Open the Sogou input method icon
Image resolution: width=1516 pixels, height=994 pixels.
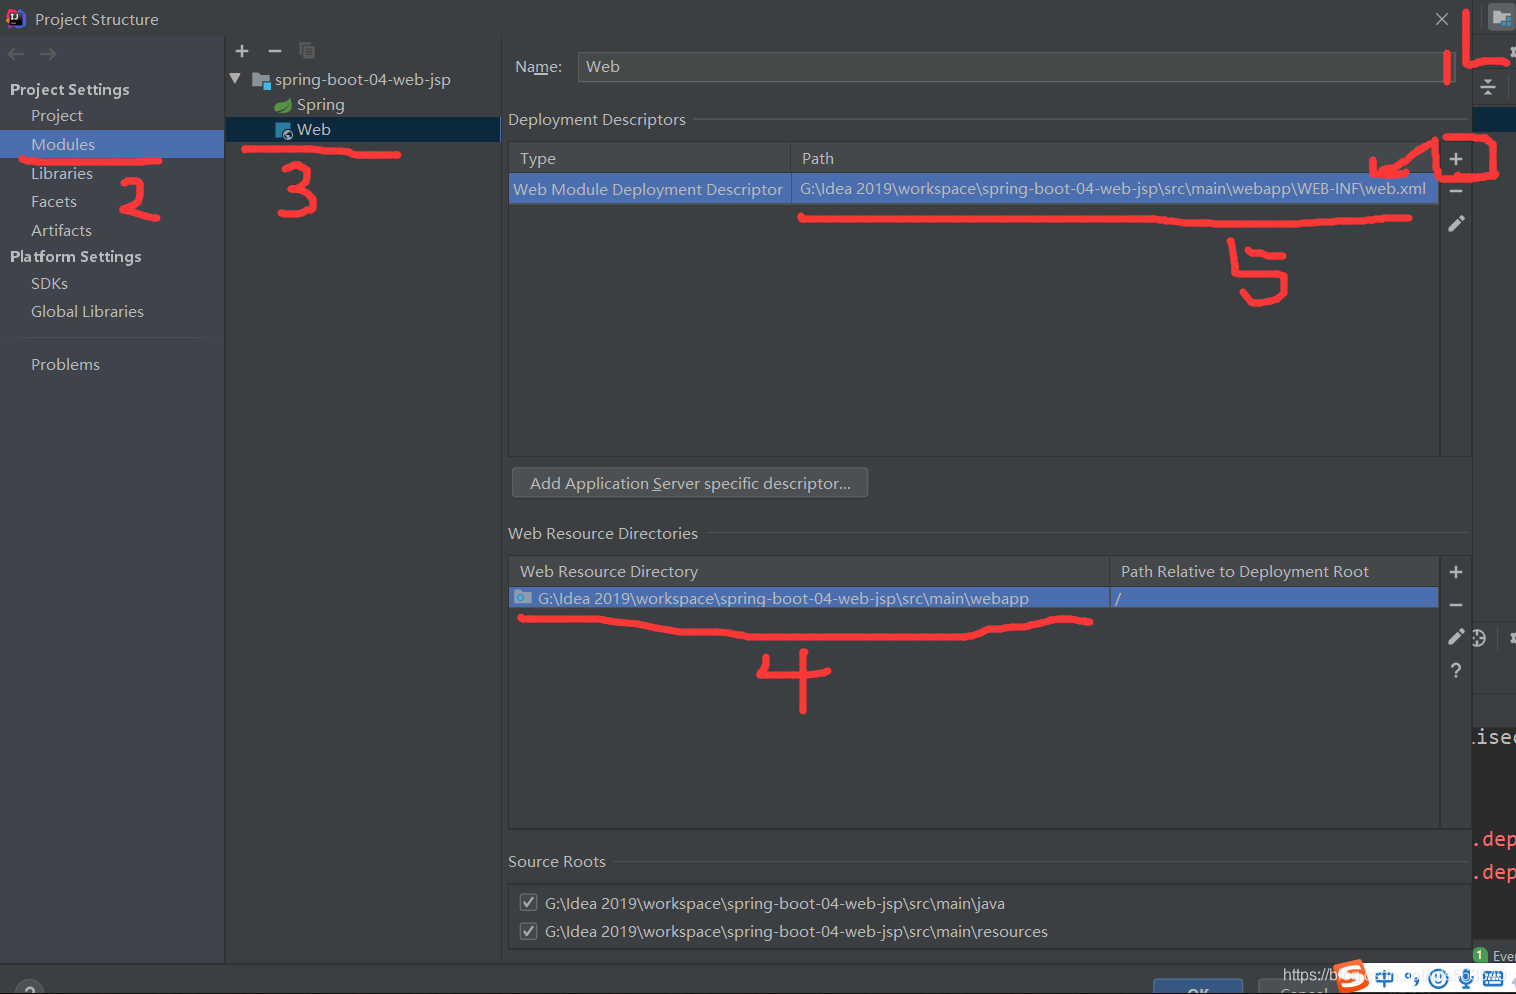point(1352,976)
